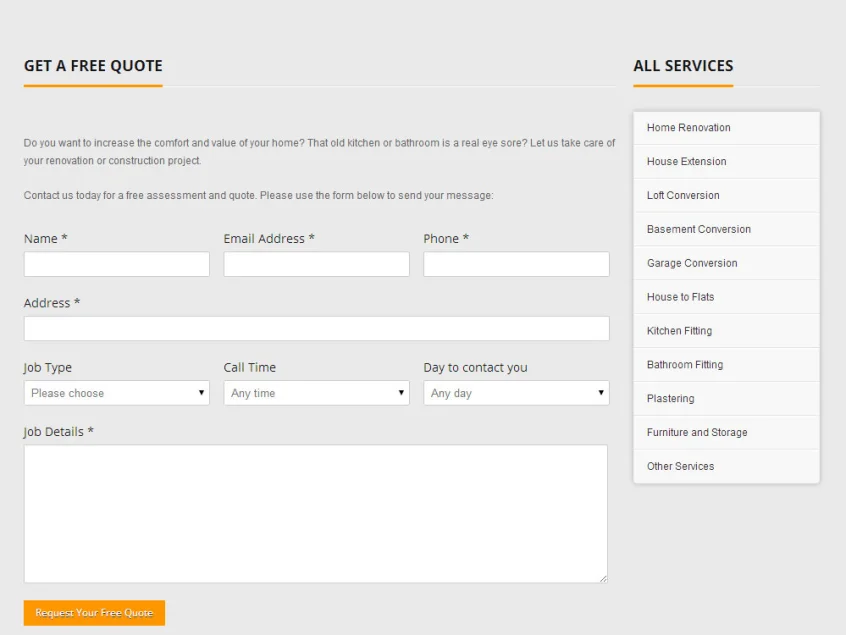This screenshot has width=846, height=635.
Task: Click into the Email Address field
Action: 316,264
